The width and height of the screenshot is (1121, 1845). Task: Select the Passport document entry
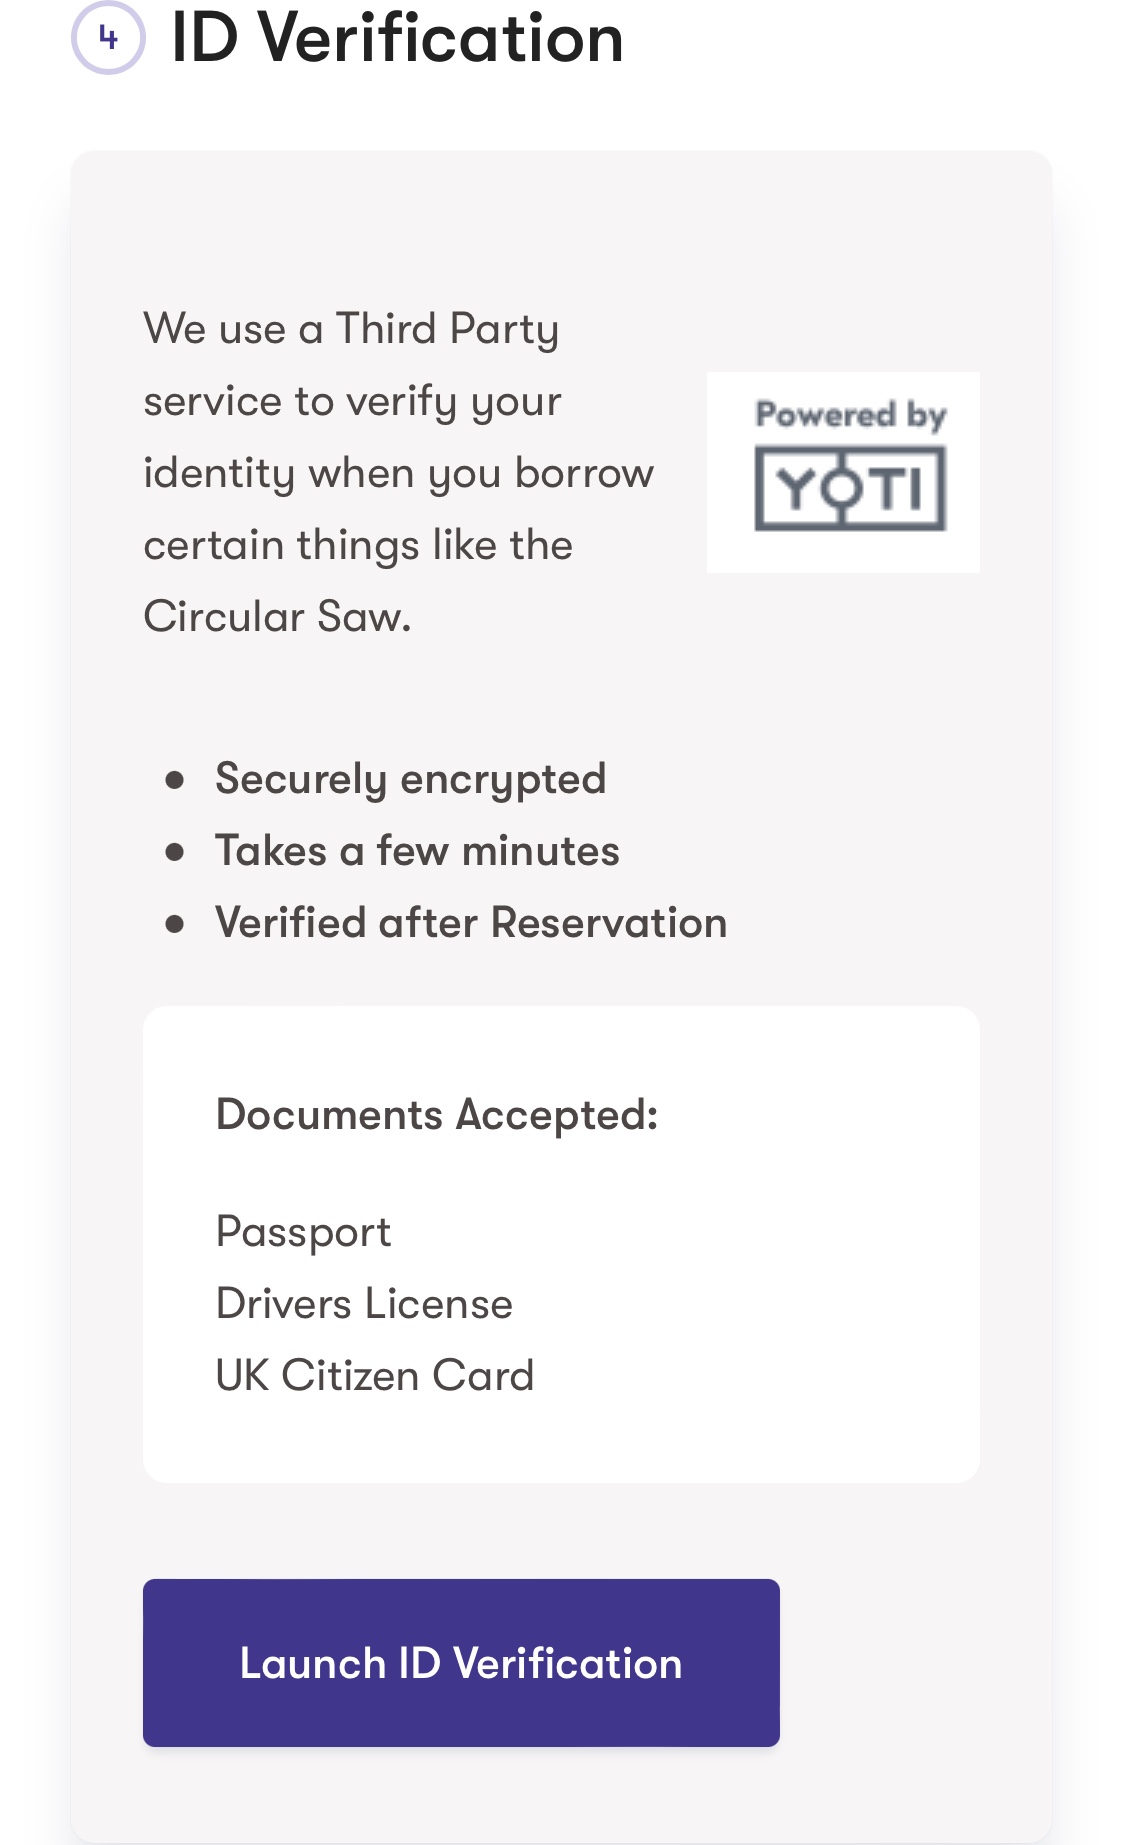[303, 1232]
